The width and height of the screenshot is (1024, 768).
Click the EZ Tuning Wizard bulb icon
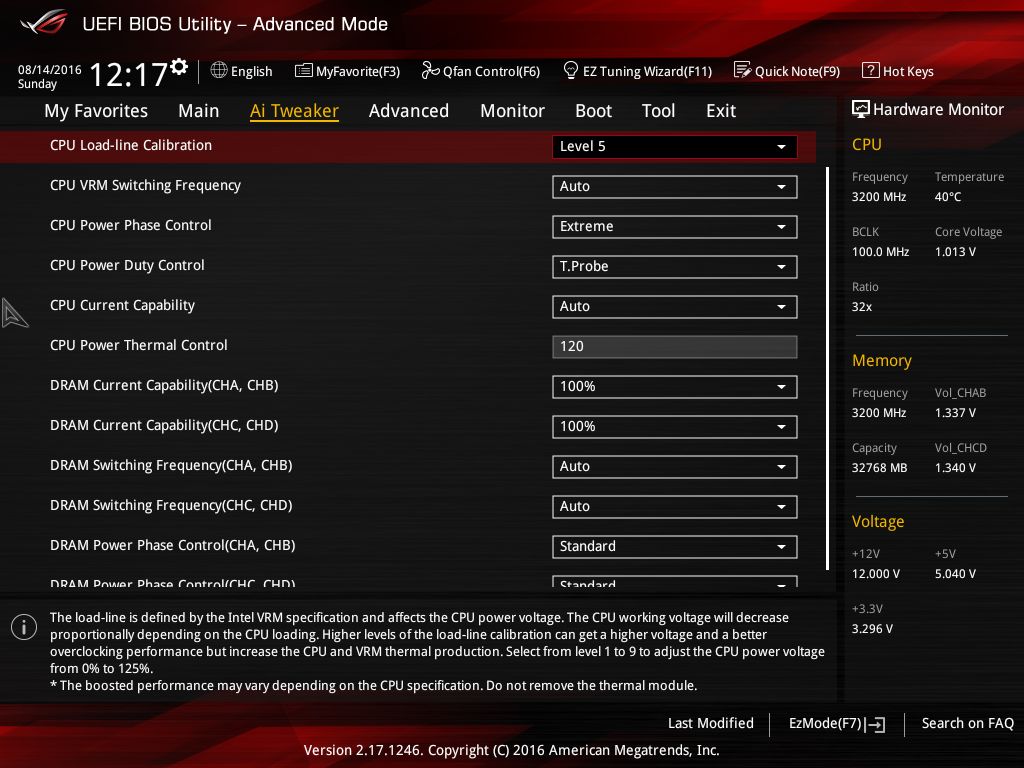click(570, 70)
